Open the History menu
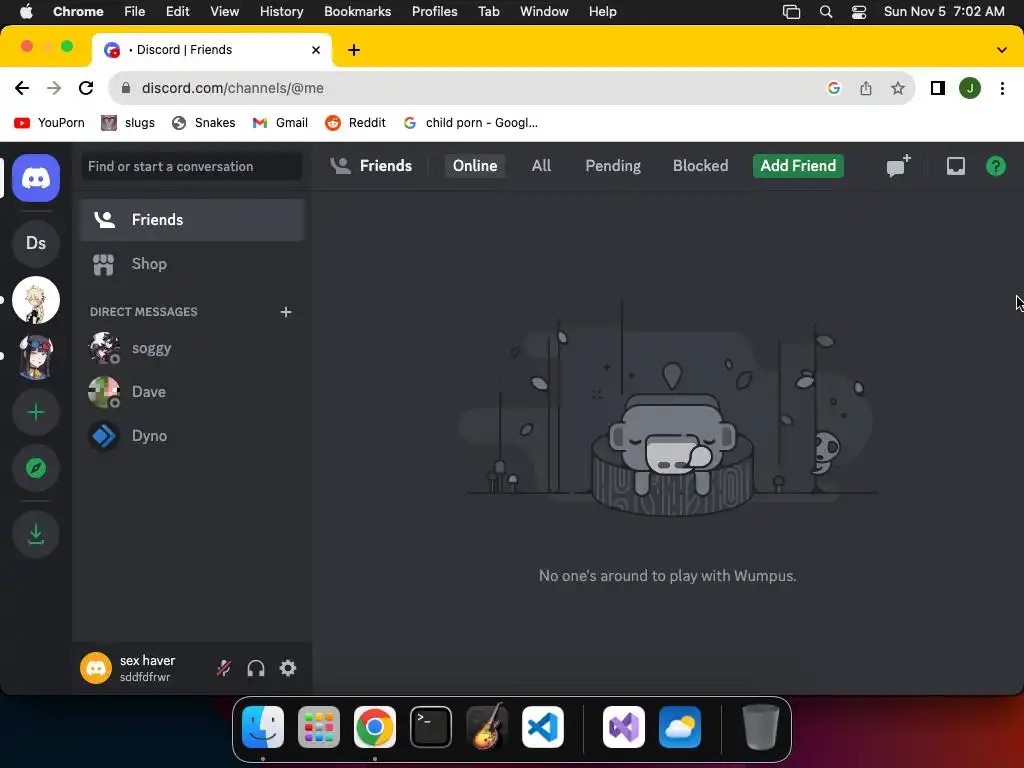1024x768 pixels. click(x=281, y=12)
